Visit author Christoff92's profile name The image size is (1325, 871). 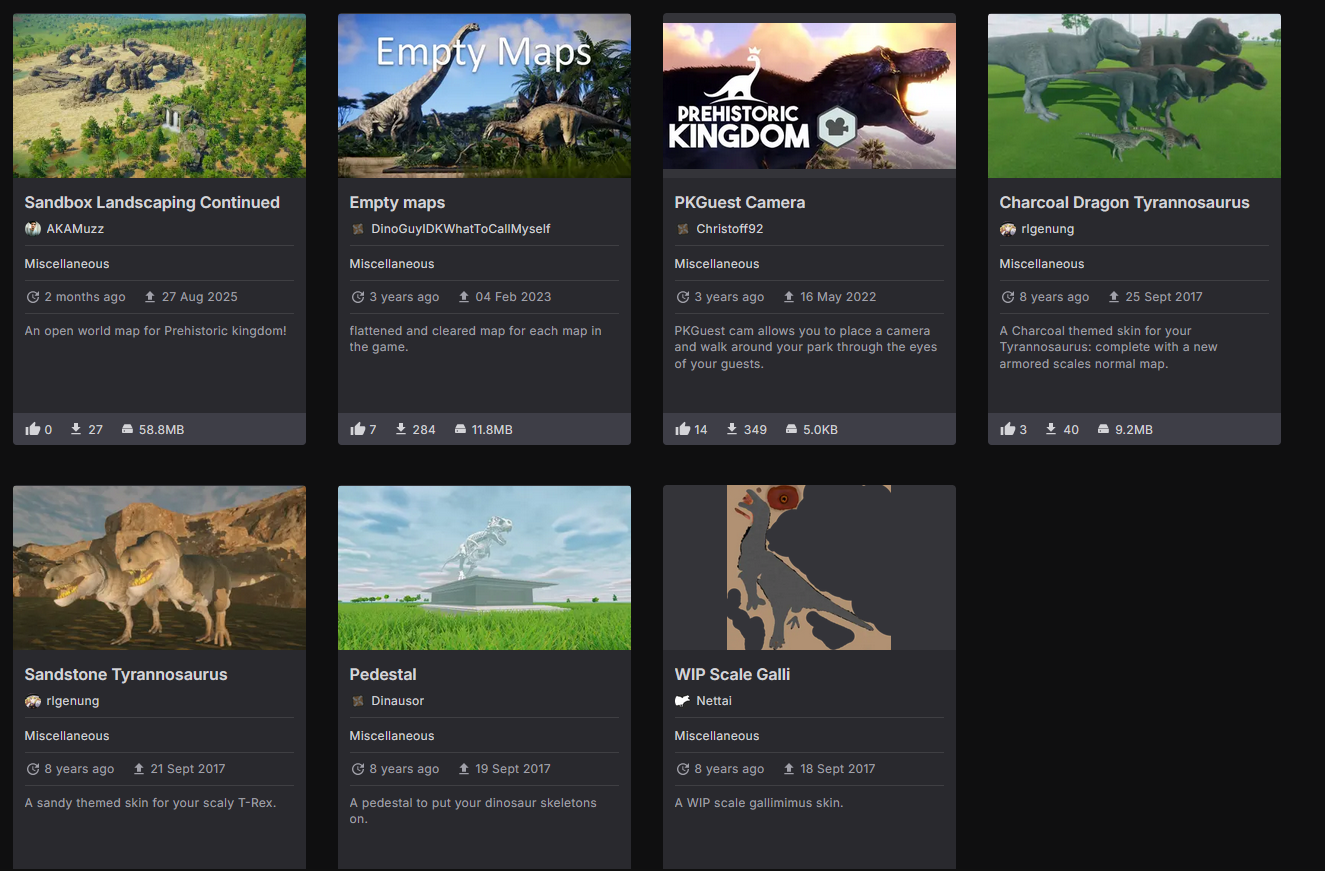[730, 229]
